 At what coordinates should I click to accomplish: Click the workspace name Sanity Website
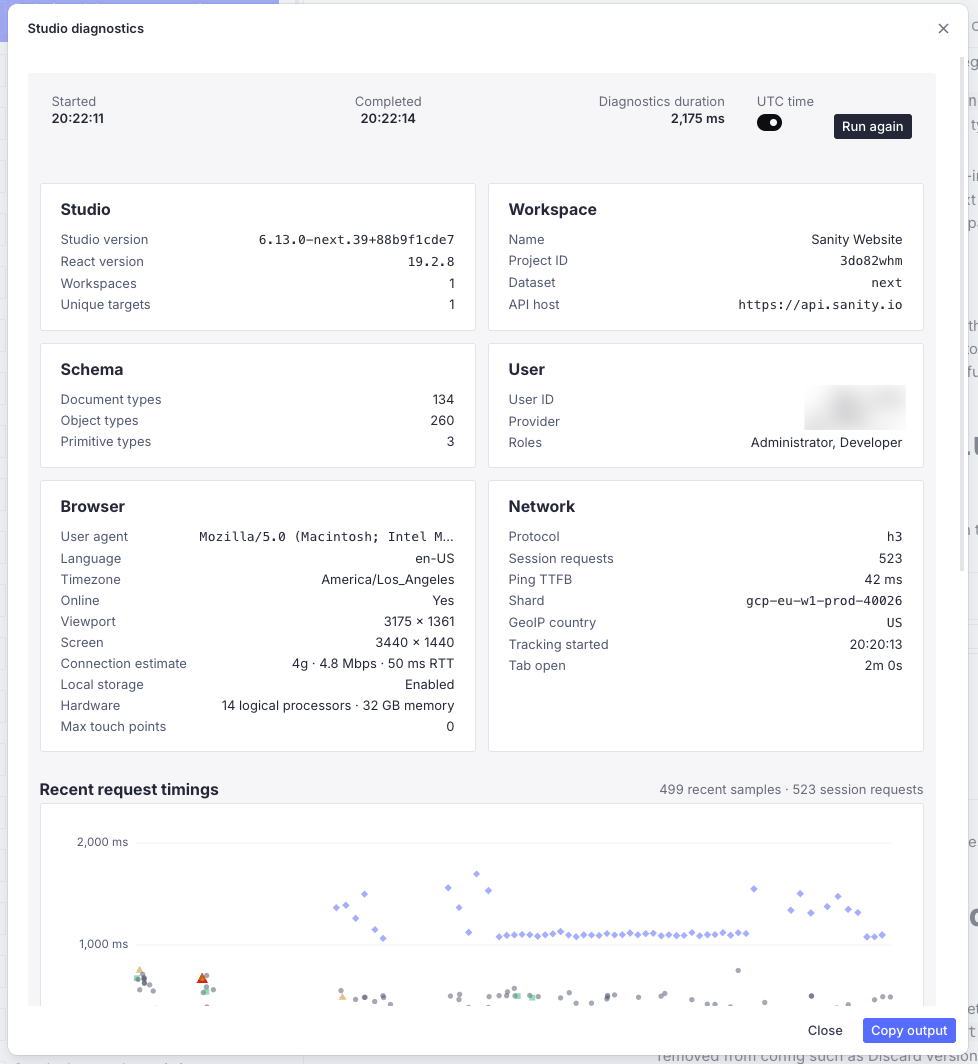857,240
